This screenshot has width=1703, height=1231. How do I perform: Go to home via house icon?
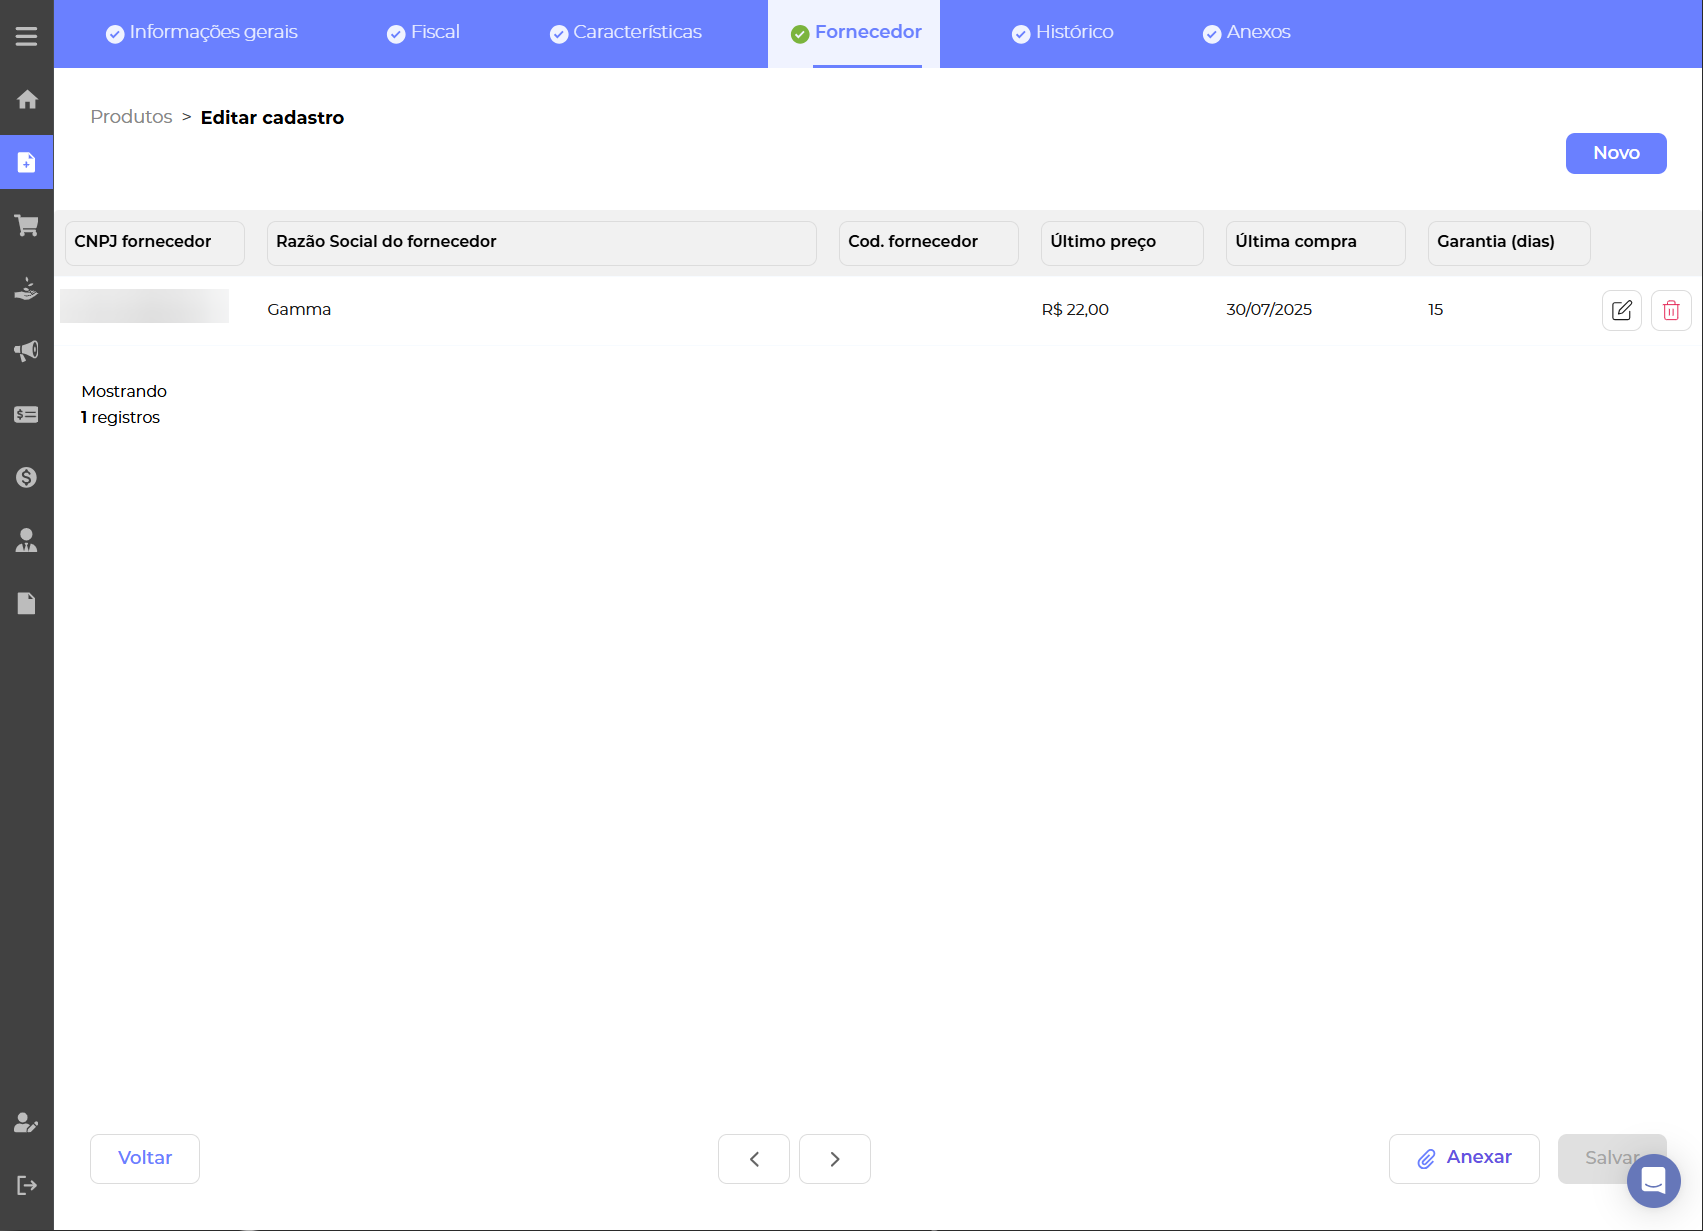click(27, 99)
